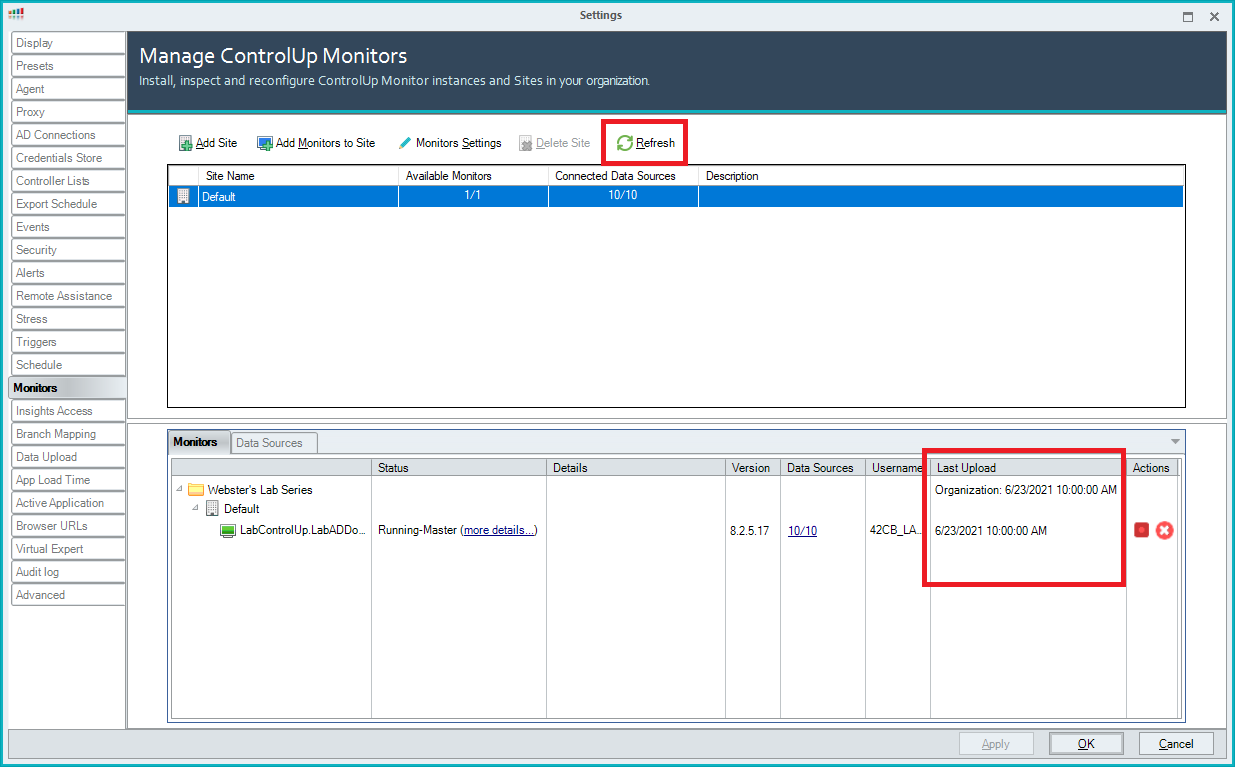Open the Audit log settings page
1235x767 pixels.
tap(37, 572)
